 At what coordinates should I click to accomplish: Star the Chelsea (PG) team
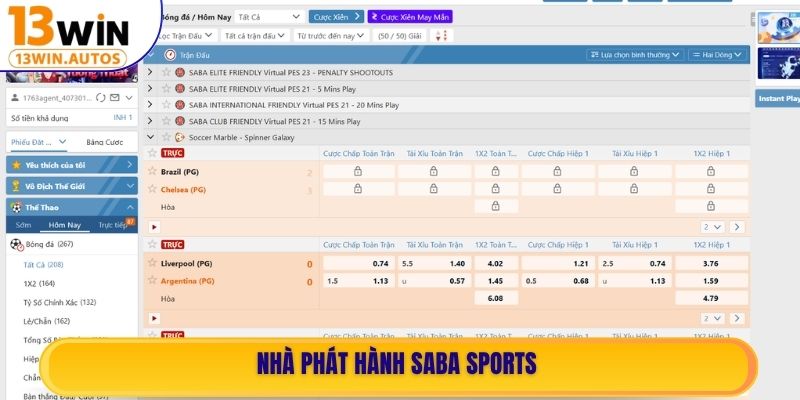coord(152,189)
